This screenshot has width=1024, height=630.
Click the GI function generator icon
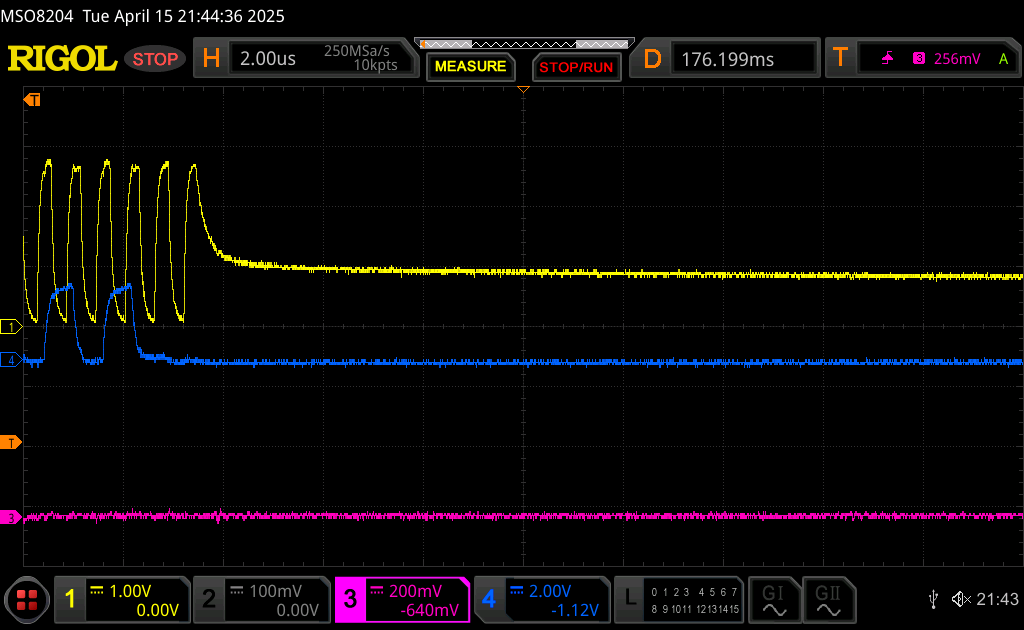click(x=774, y=600)
